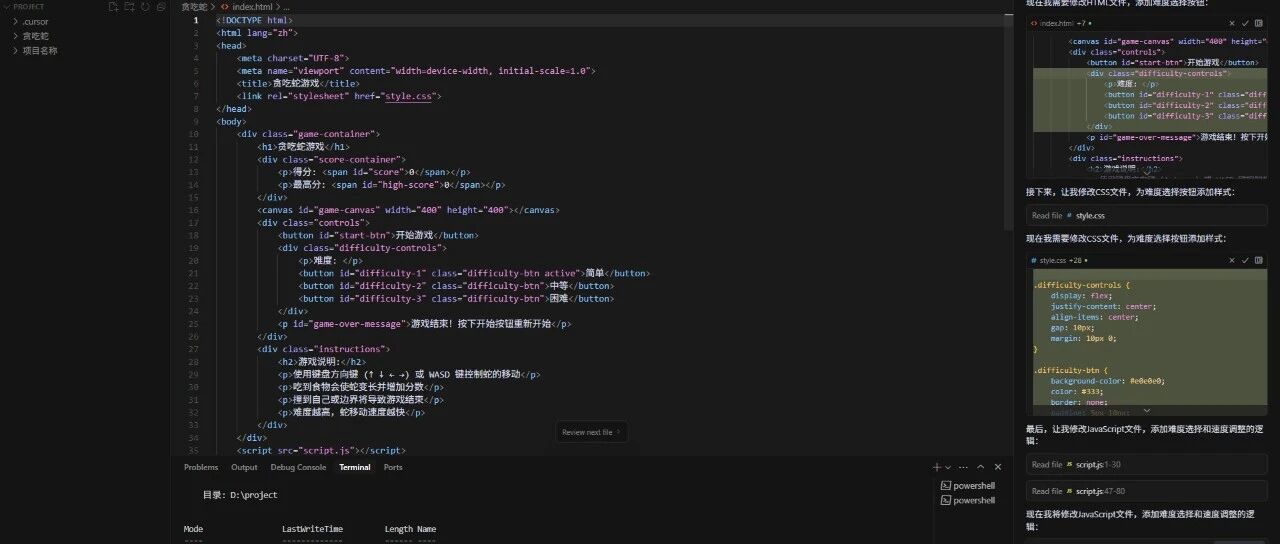Accept style.css changes with checkmark icon
This screenshot has height=544, width=1280.
pos(1245,260)
